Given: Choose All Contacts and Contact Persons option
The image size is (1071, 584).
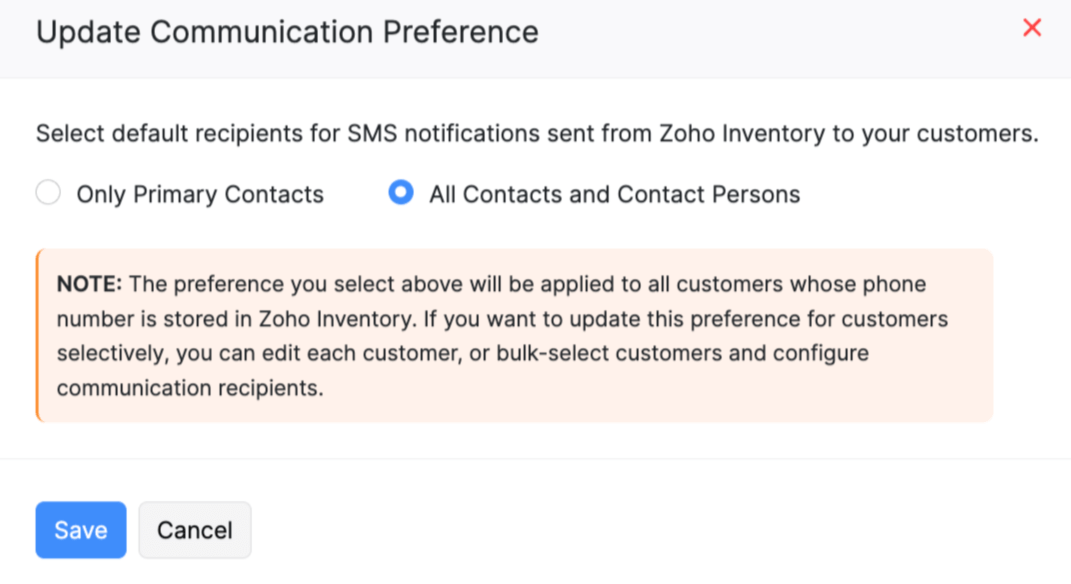Looking at the screenshot, I should click(x=400, y=192).
